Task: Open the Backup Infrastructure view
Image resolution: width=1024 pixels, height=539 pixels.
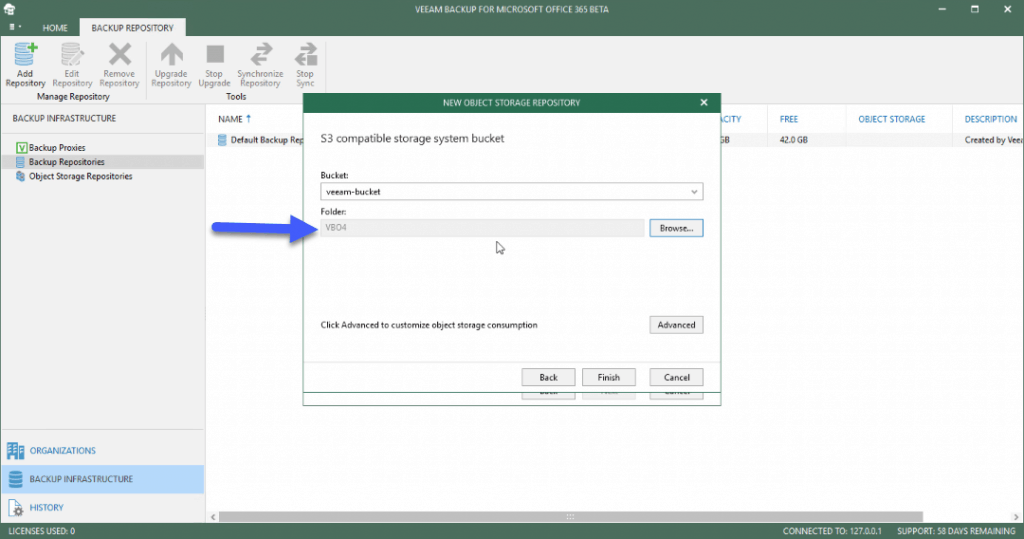Action: click(x=103, y=479)
